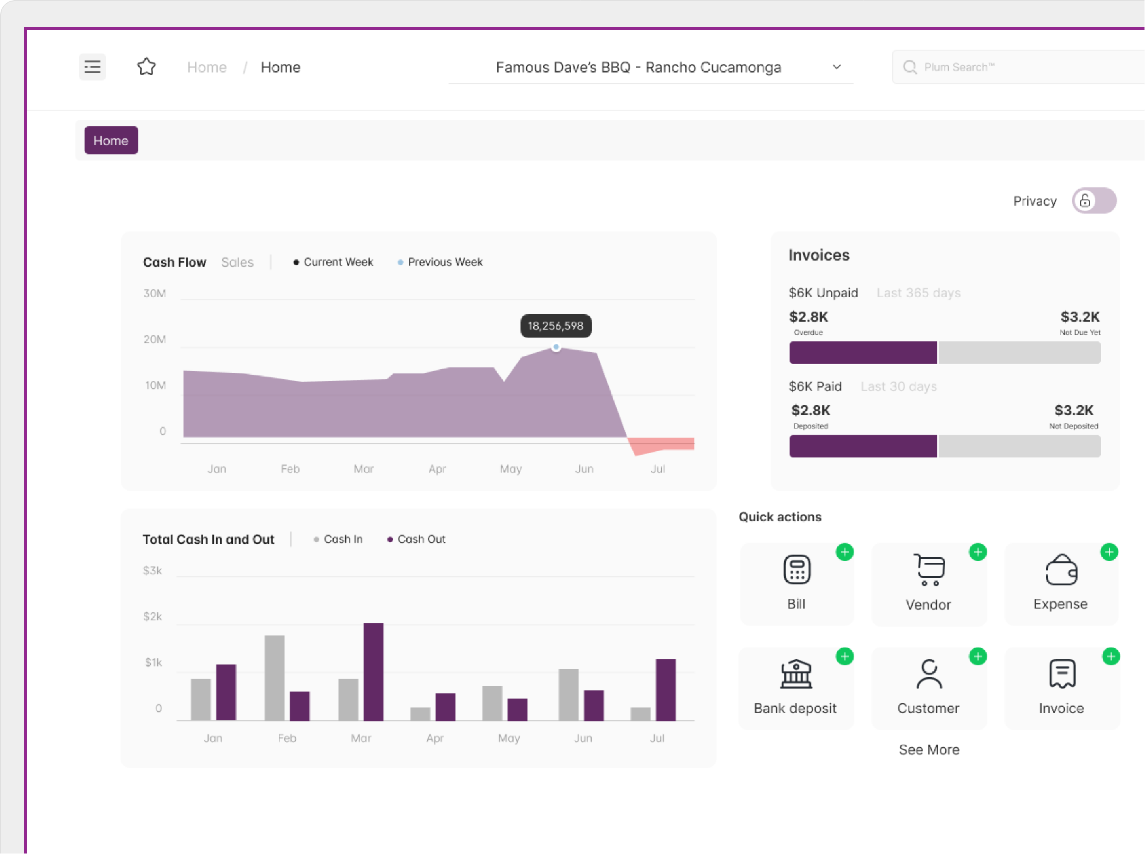Click the search magnifier icon
Viewport: 1145px width, 854px height.
click(x=909, y=67)
